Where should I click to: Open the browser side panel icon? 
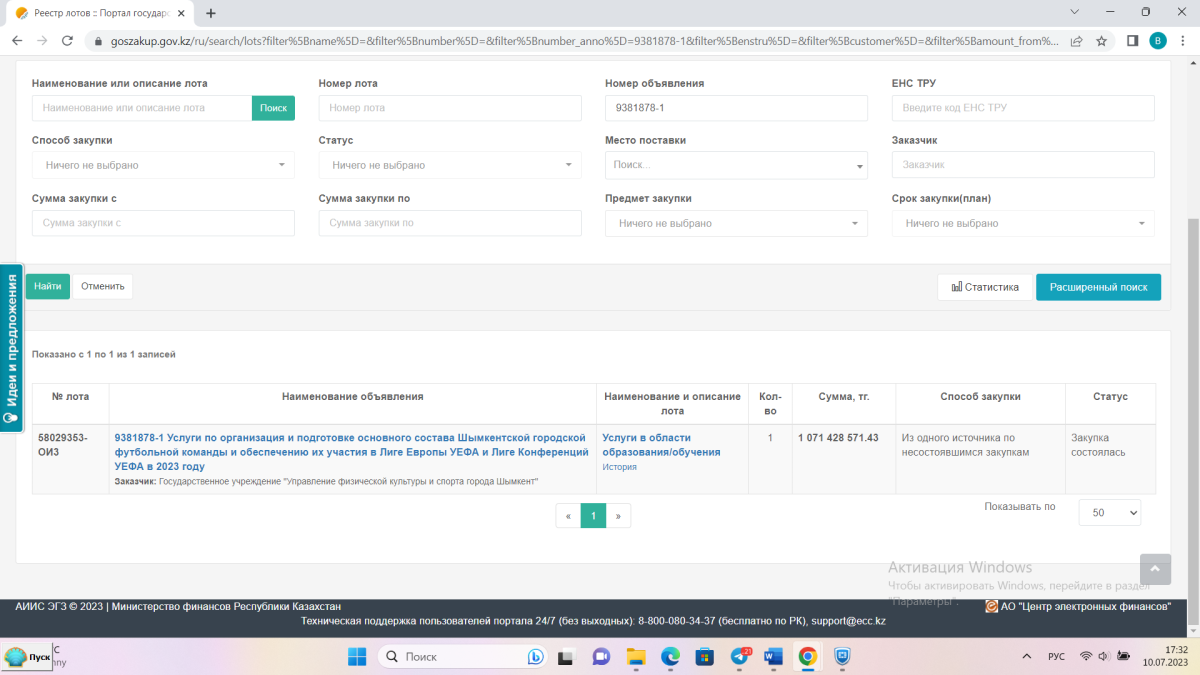click(1133, 41)
